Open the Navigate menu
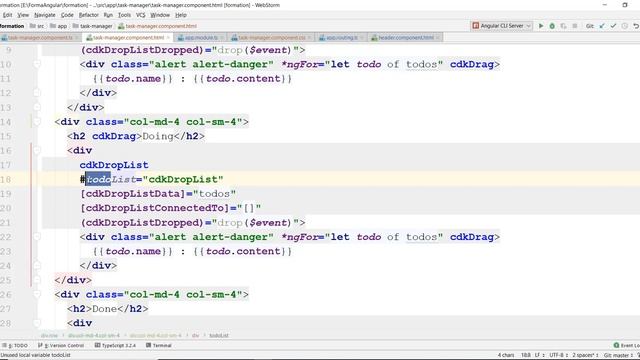The image size is (640, 360). pyautogui.click(x=44, y=15)
